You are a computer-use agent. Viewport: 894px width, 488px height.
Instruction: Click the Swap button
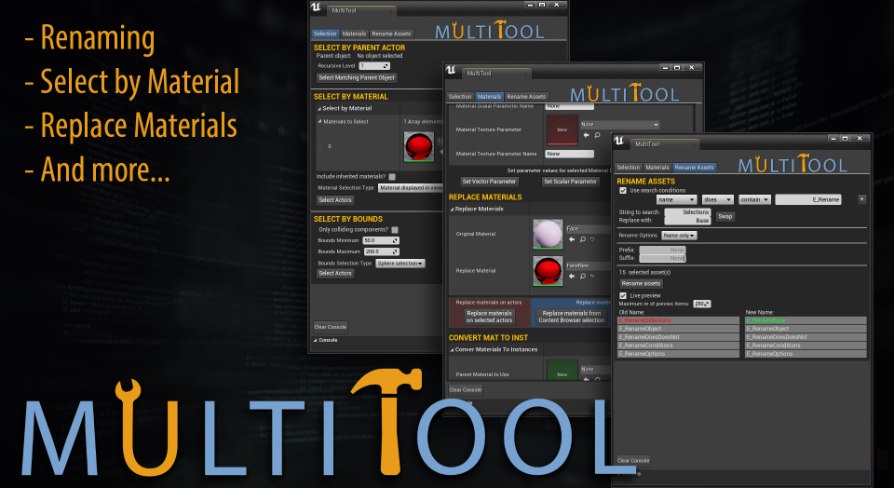coord(725,216)
